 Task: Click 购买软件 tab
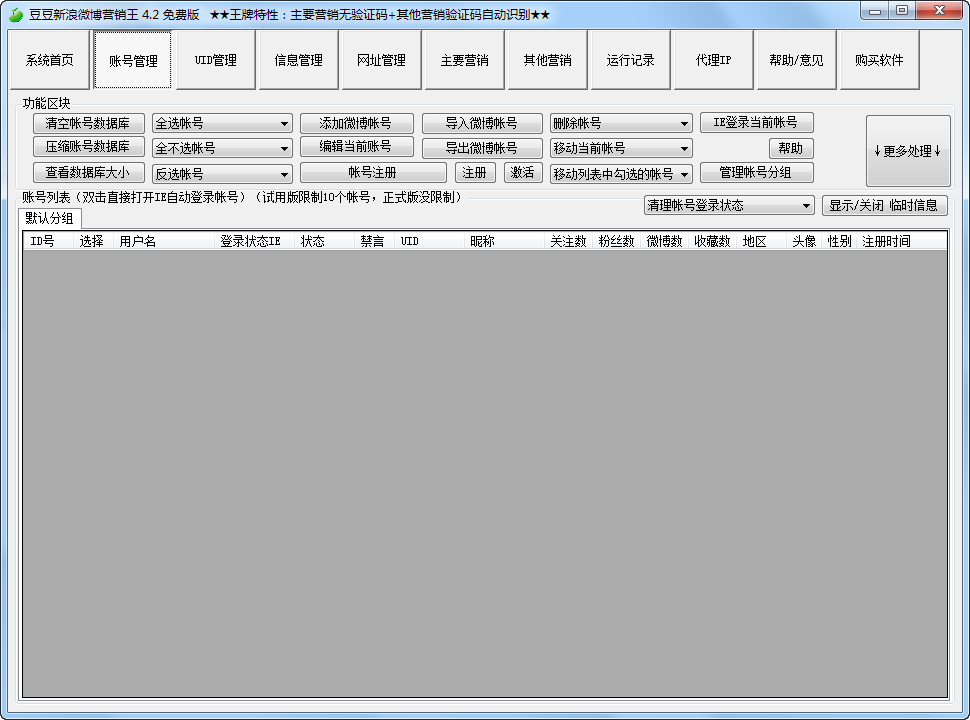[878, 60]
